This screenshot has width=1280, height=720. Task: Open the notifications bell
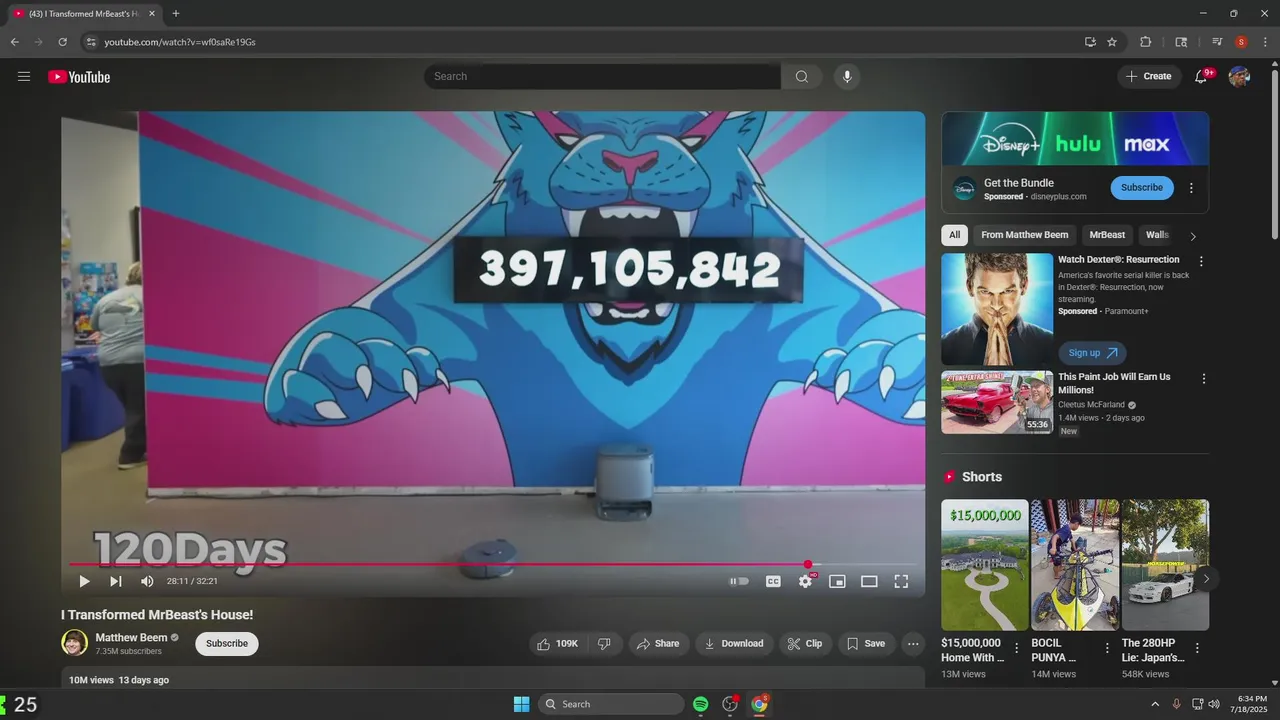(x=1201, y=77)
